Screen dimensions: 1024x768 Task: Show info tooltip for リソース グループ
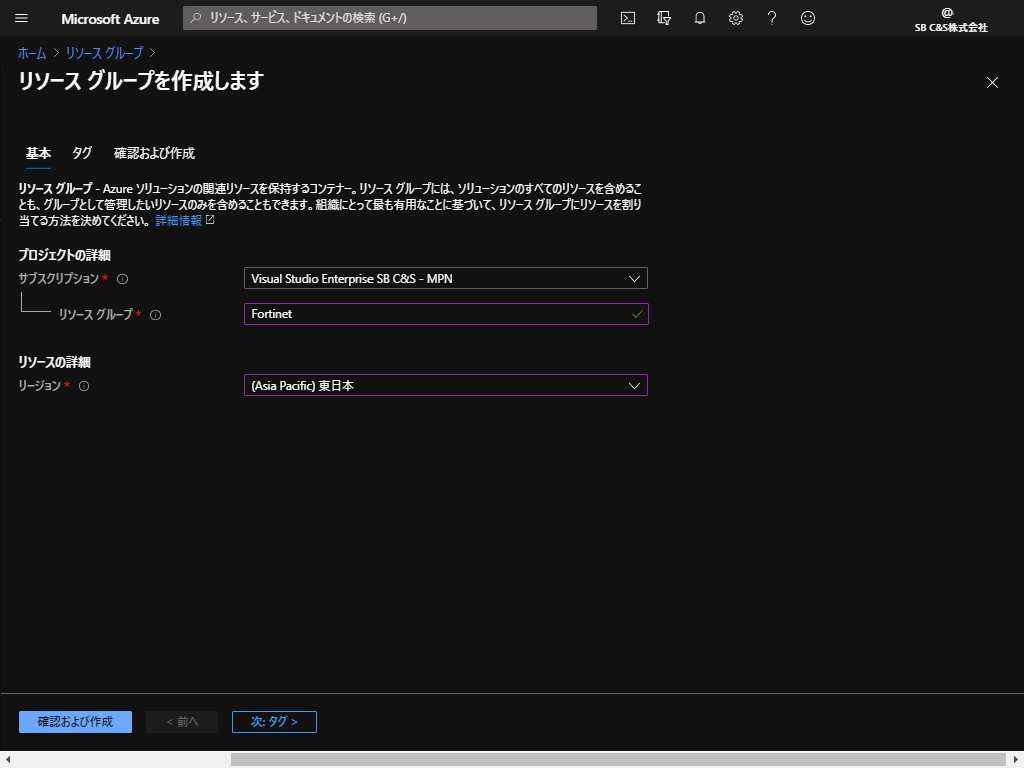coord(155,315)
